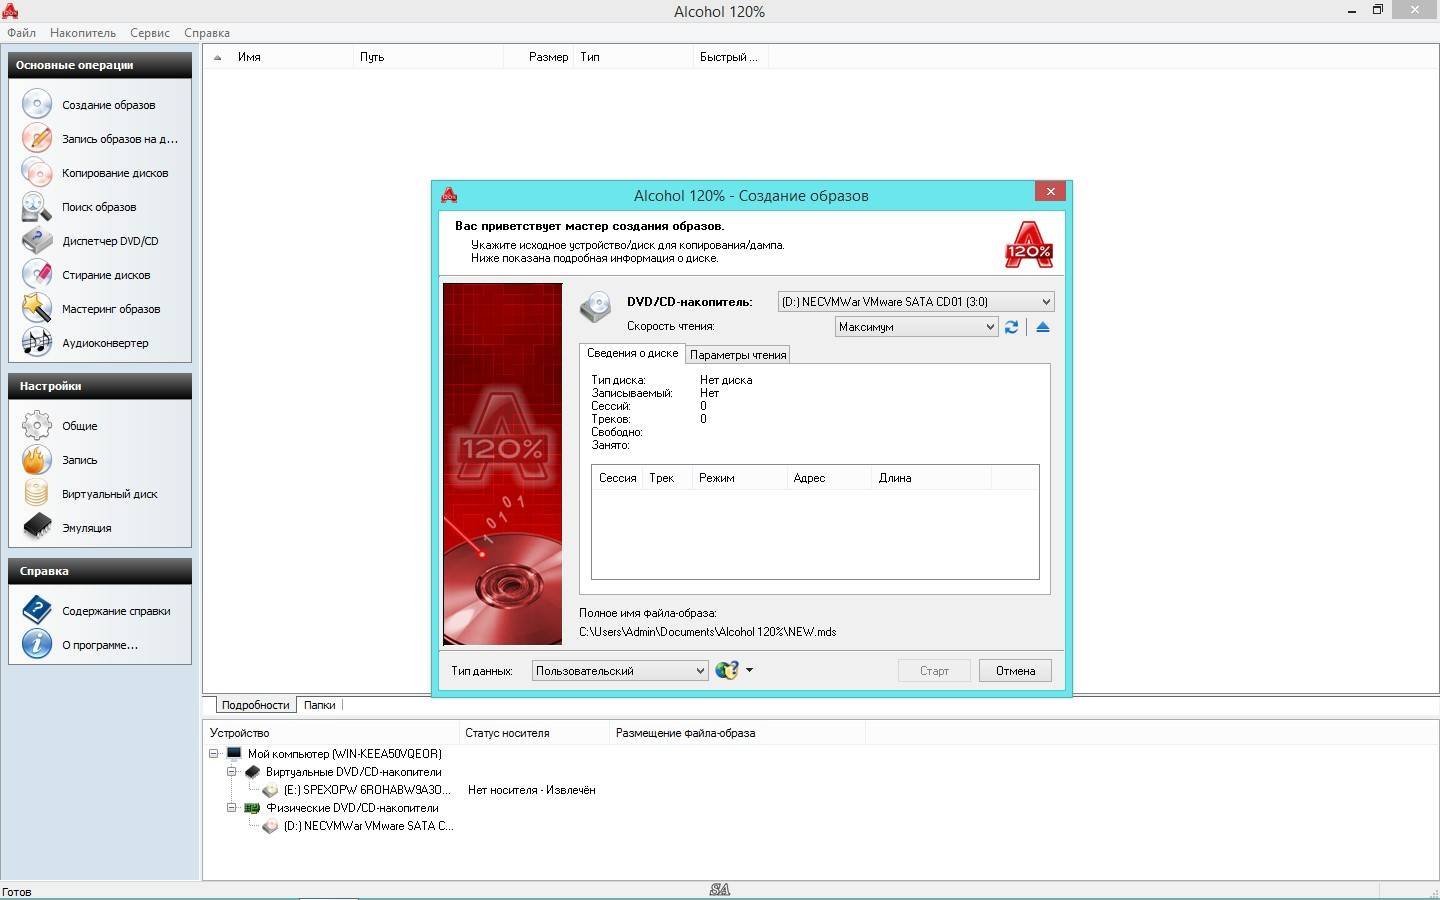Click the Трек column header in dialog

(x=667, y=478)
